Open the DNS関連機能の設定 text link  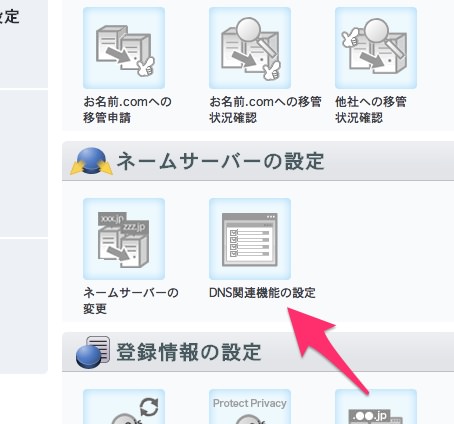click(x=262, y=293)
